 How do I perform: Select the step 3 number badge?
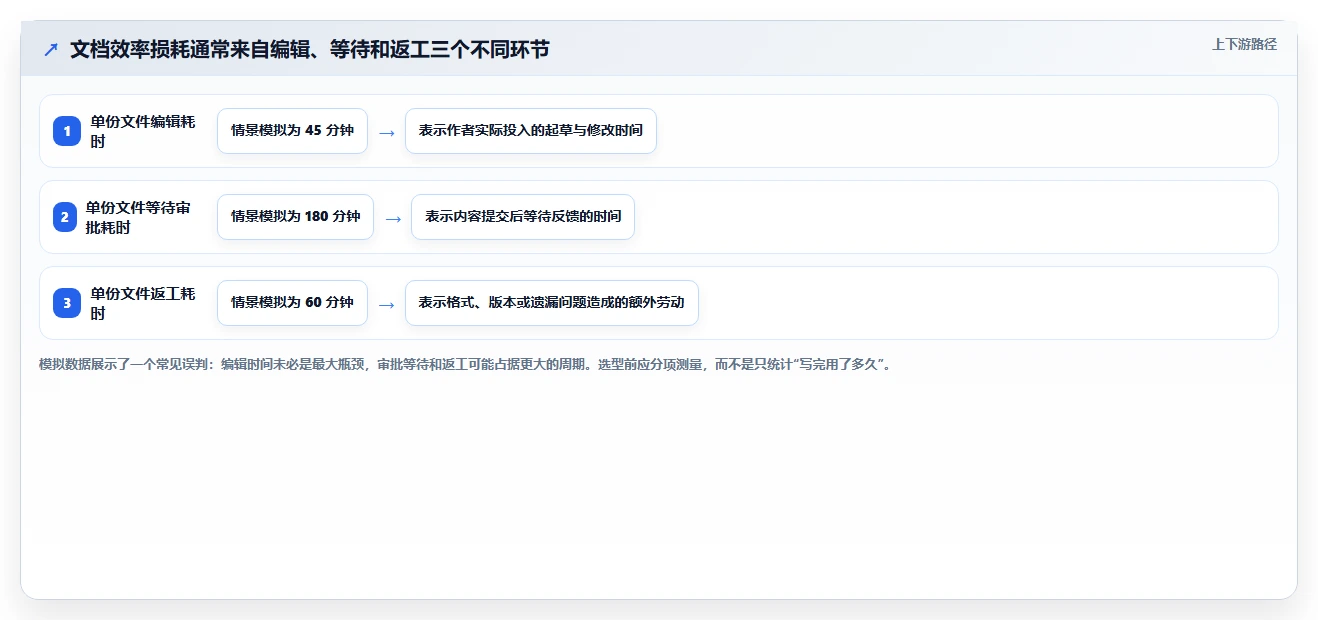coord(67,303)
